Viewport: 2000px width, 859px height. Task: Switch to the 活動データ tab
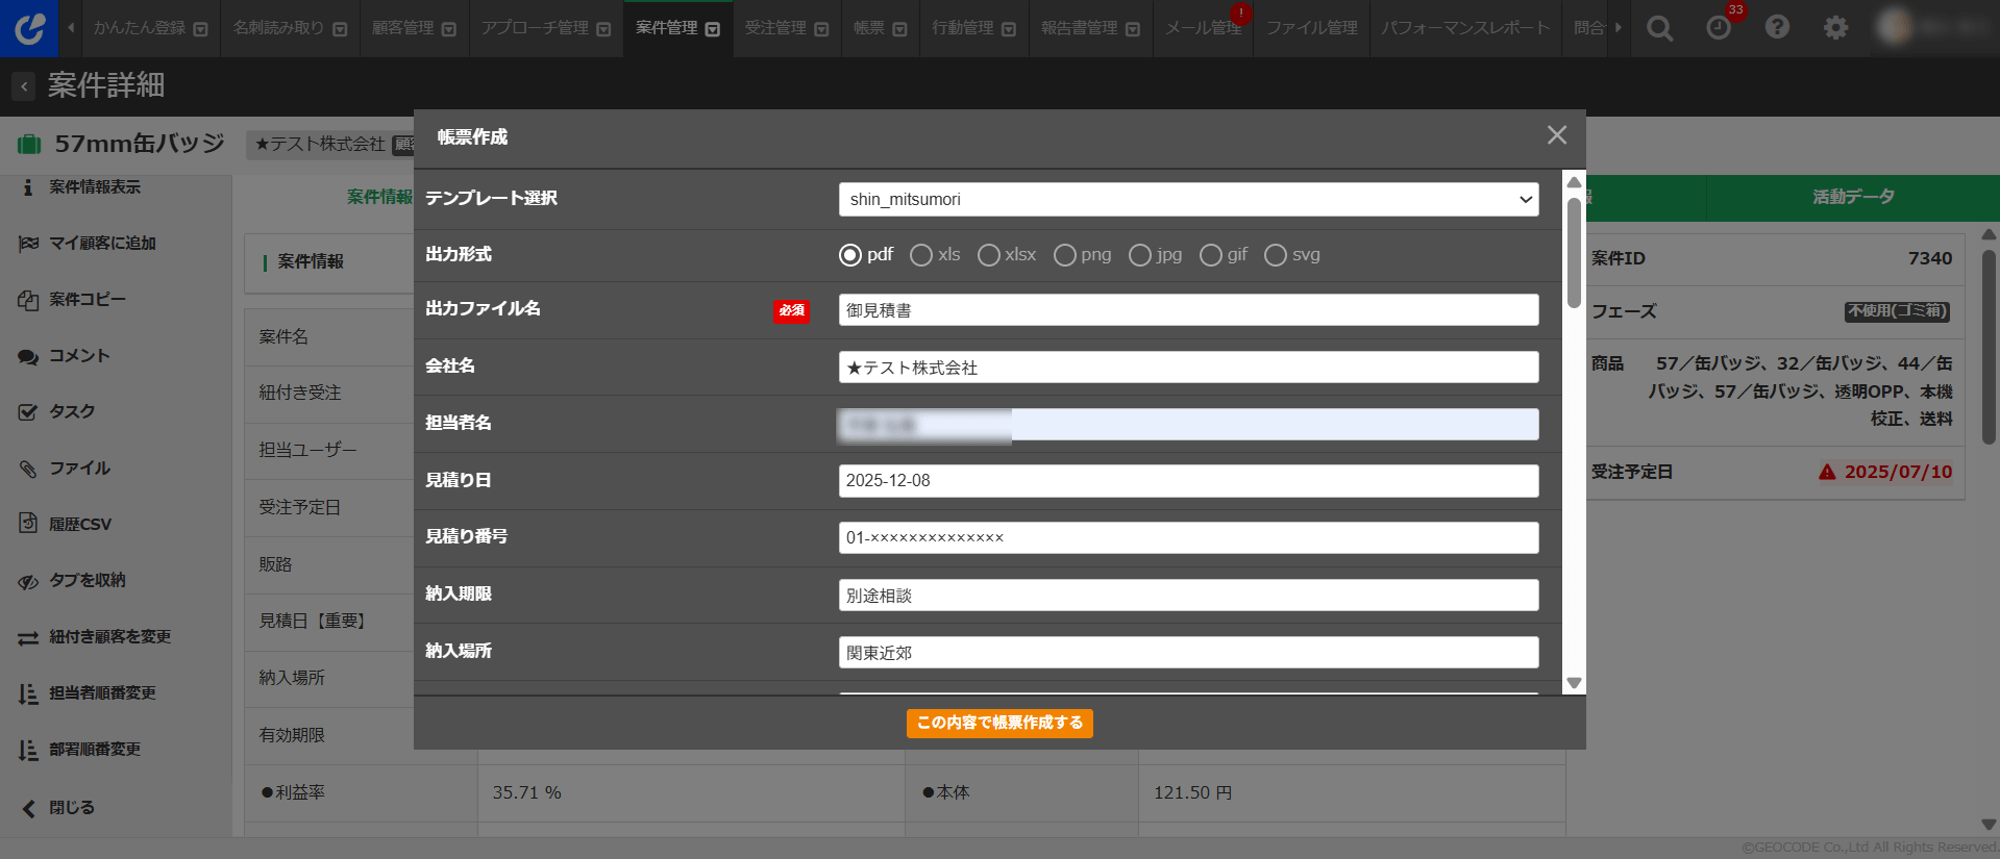[x=1853, y=197]
